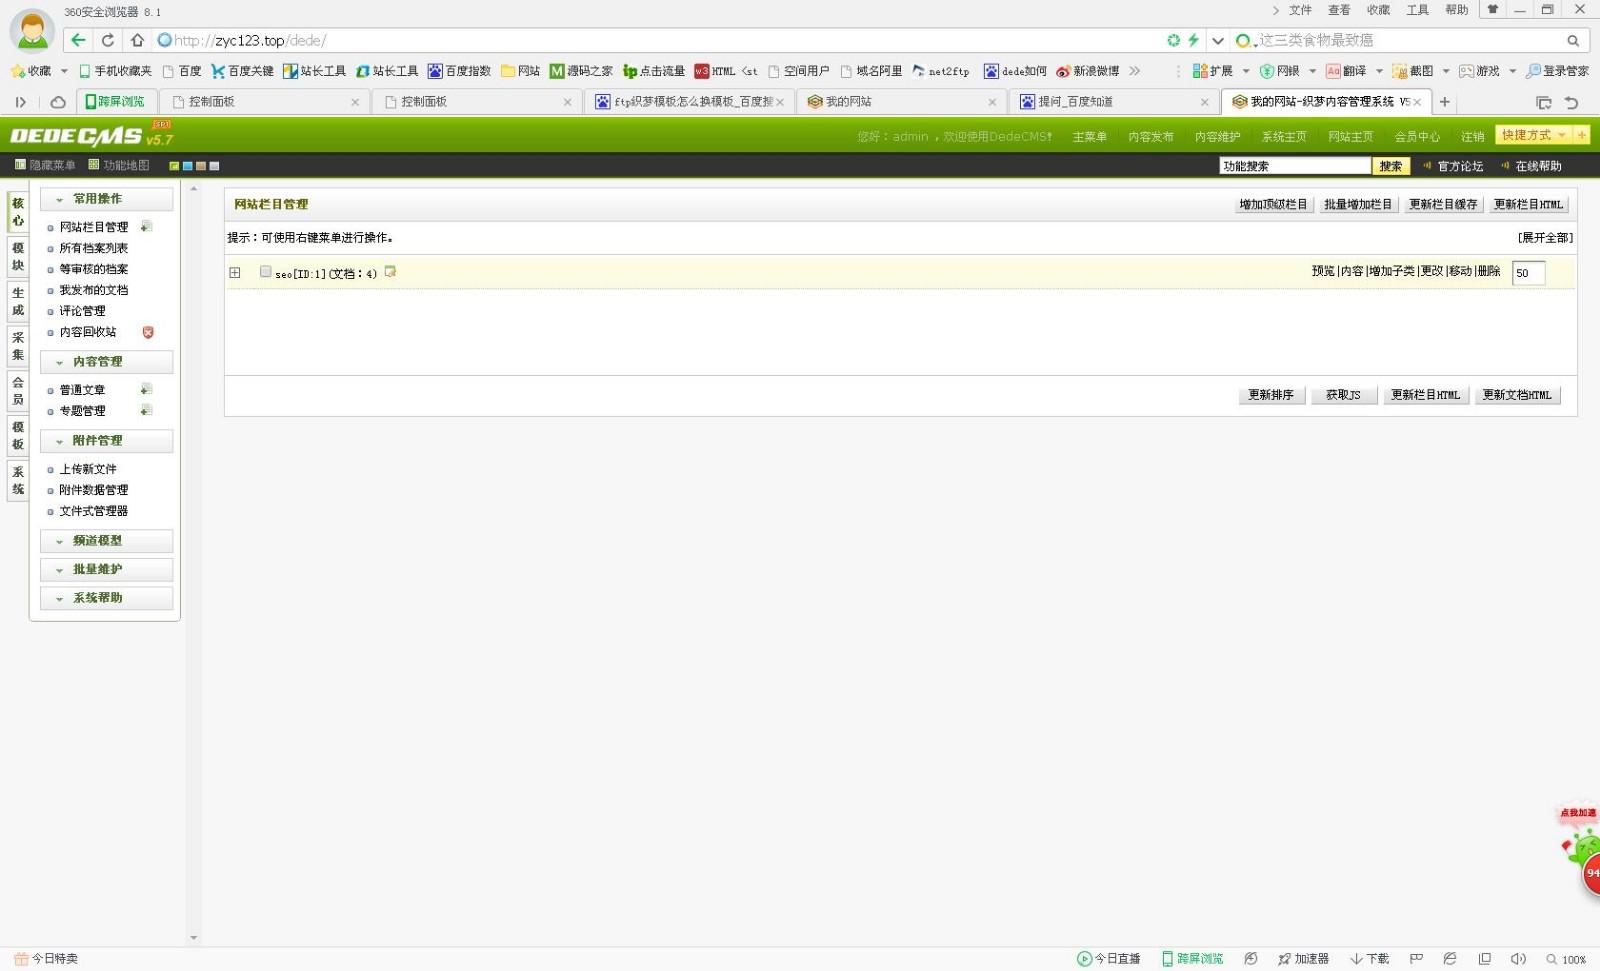Click the 更新文档HTML button
This screenshot has width=1600, height=971.
click(x=1517, y=395)
